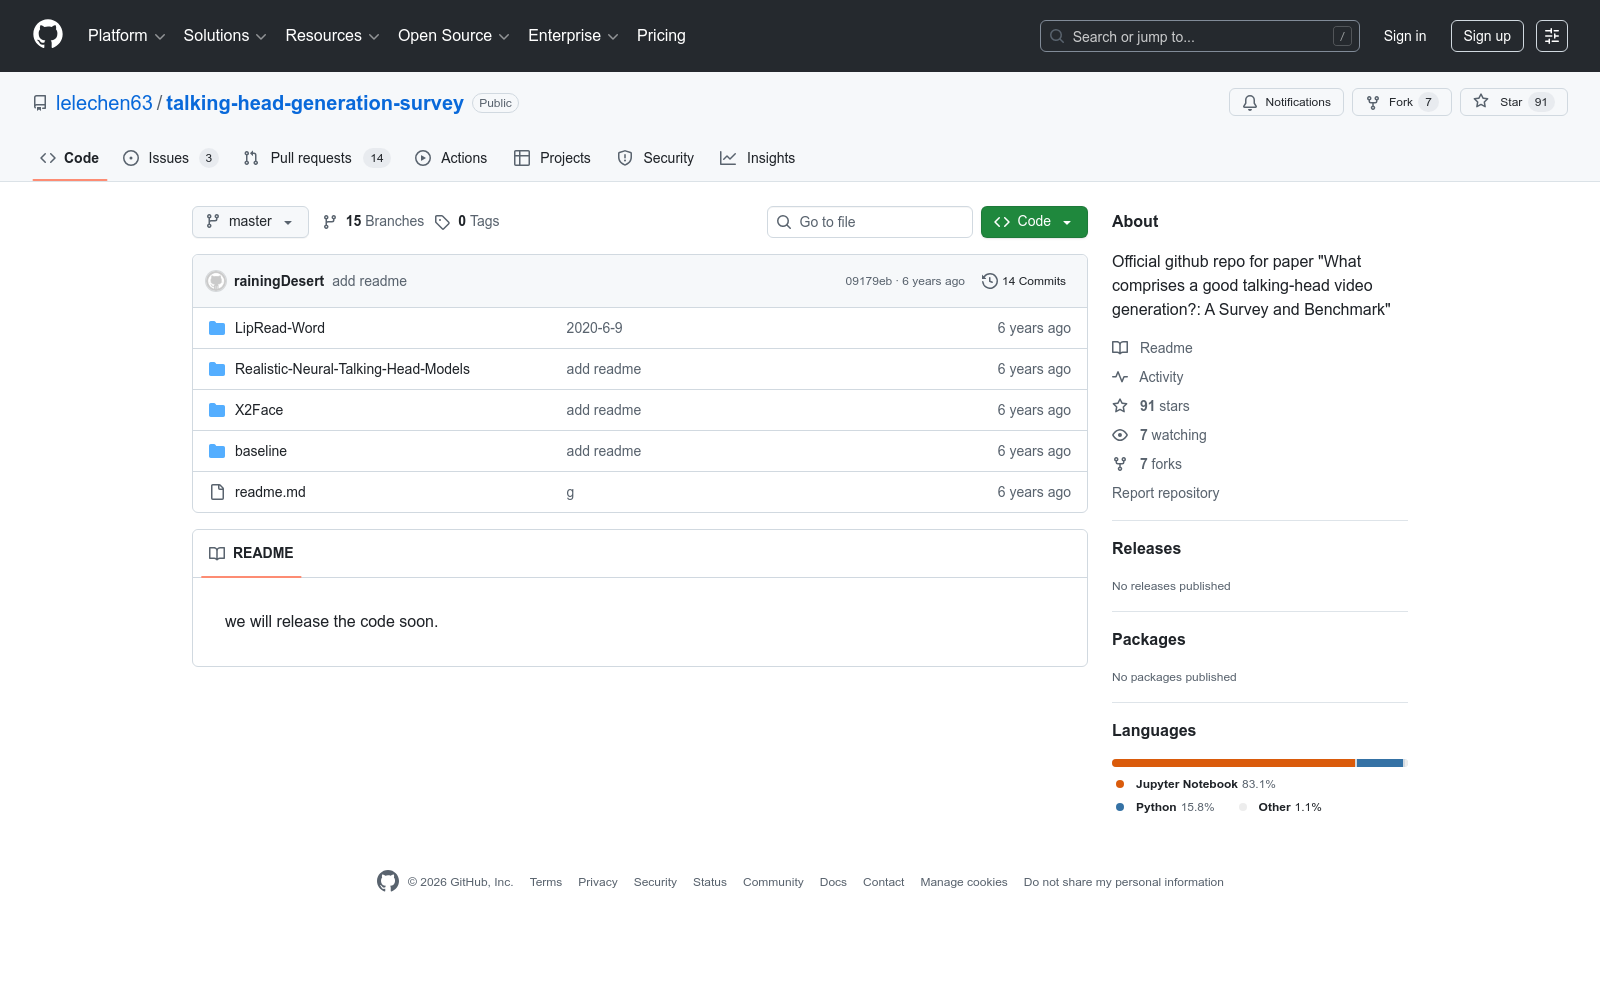Click the star icon in Star button

[1481, 102]
